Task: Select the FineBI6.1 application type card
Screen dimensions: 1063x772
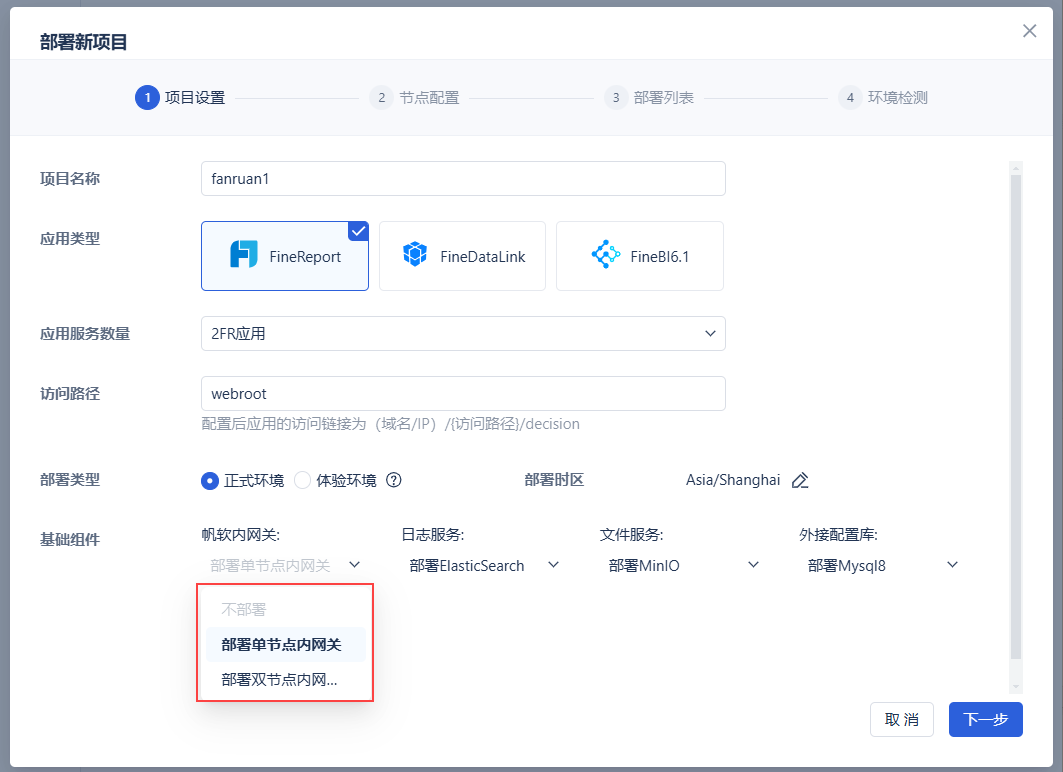Action: (640, 256)
